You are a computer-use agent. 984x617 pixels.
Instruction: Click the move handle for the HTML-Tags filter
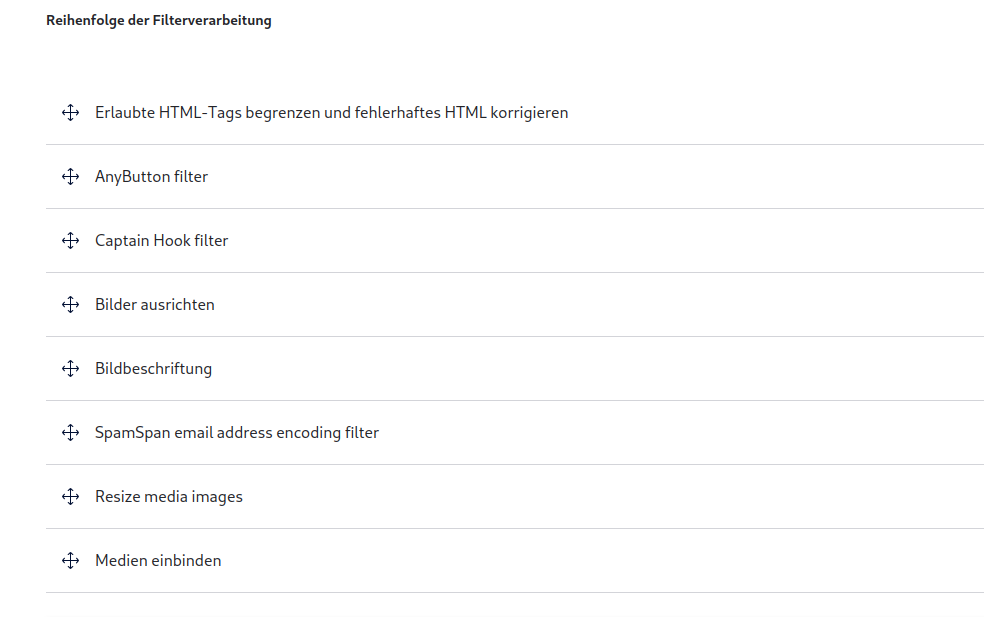point(70,112)
